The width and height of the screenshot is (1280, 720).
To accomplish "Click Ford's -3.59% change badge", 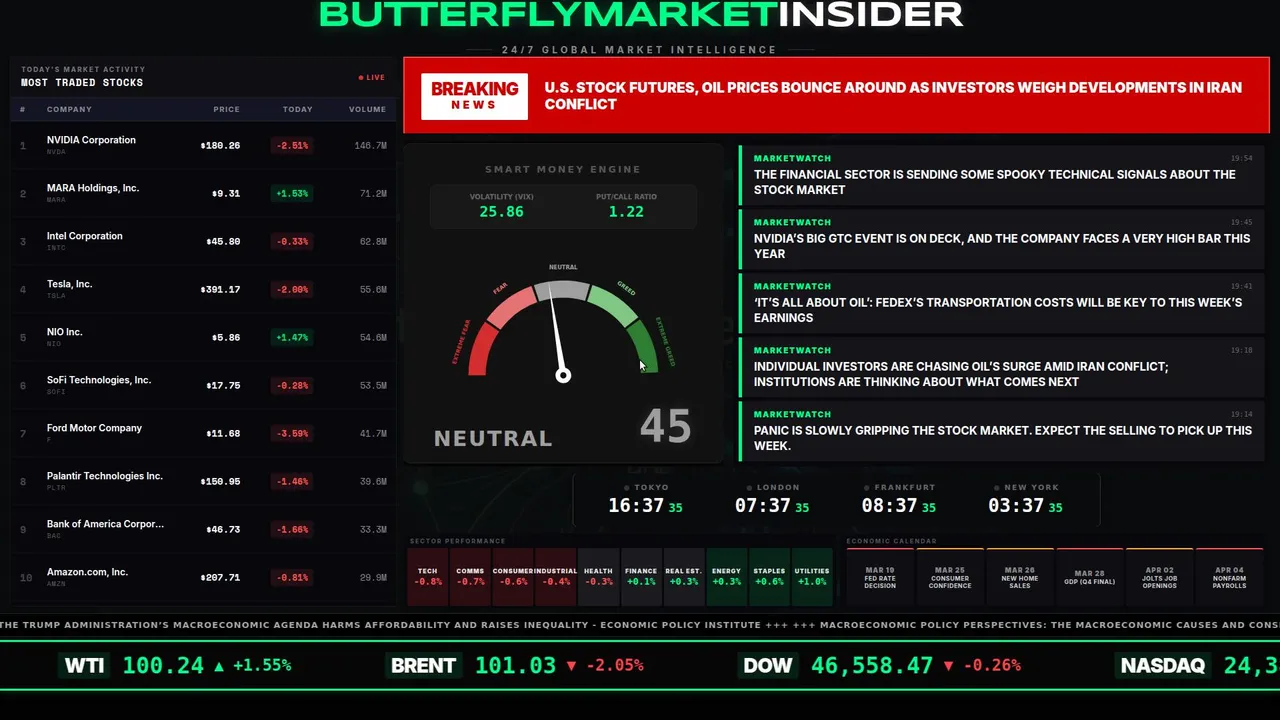I will tap(292, 433).
